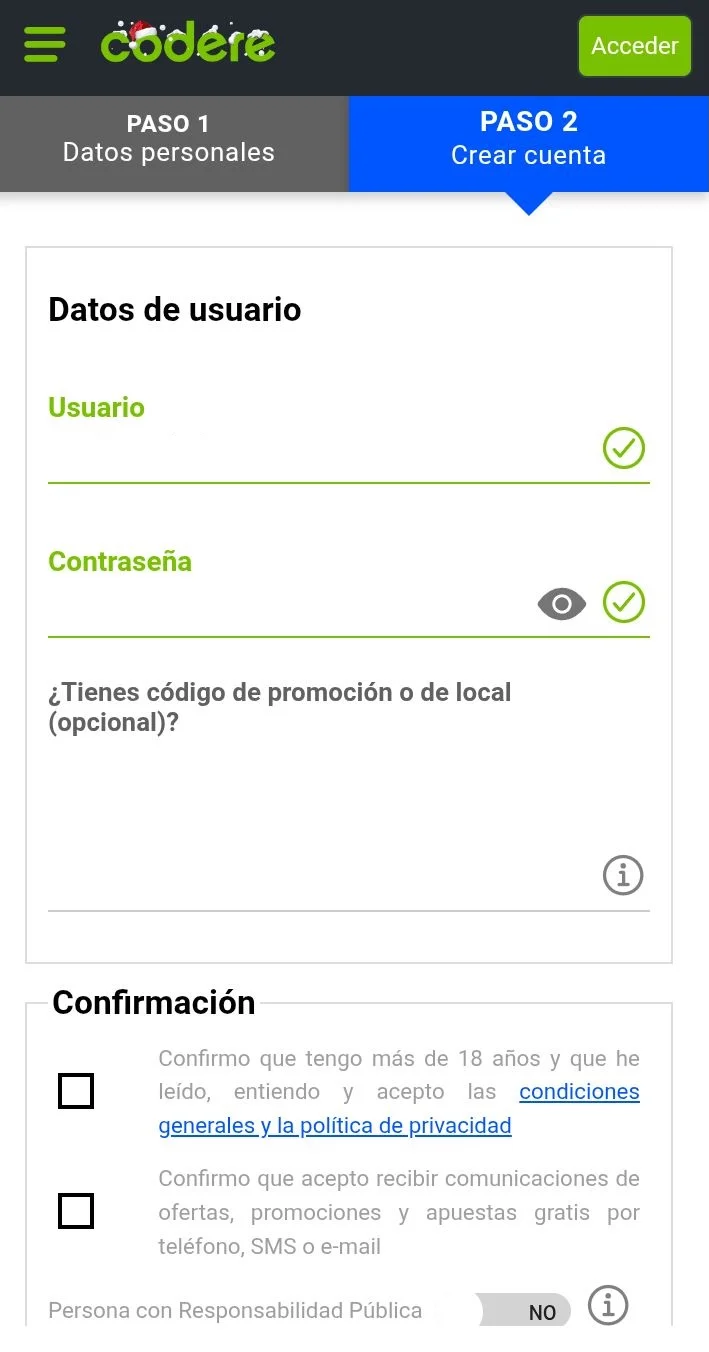Click the Datos de usuario heading
709x1352 pixels.
pyautogui.click(x=175, y=309)
